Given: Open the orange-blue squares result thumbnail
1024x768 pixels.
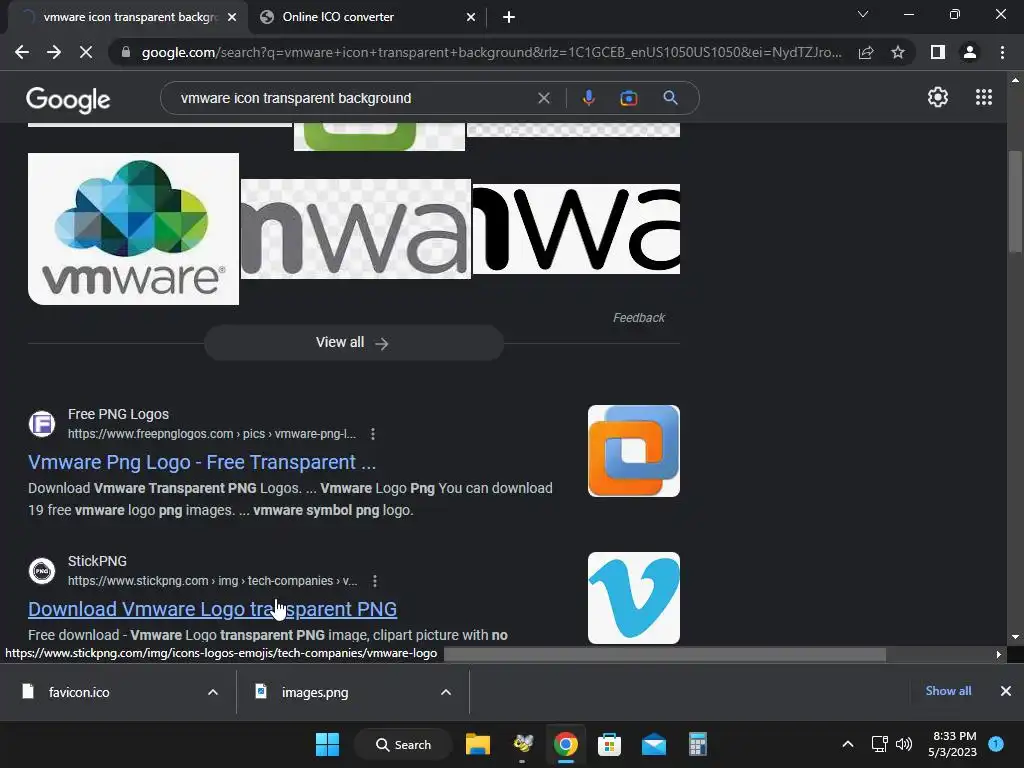Looking at the screenshot, I should 633,451.
